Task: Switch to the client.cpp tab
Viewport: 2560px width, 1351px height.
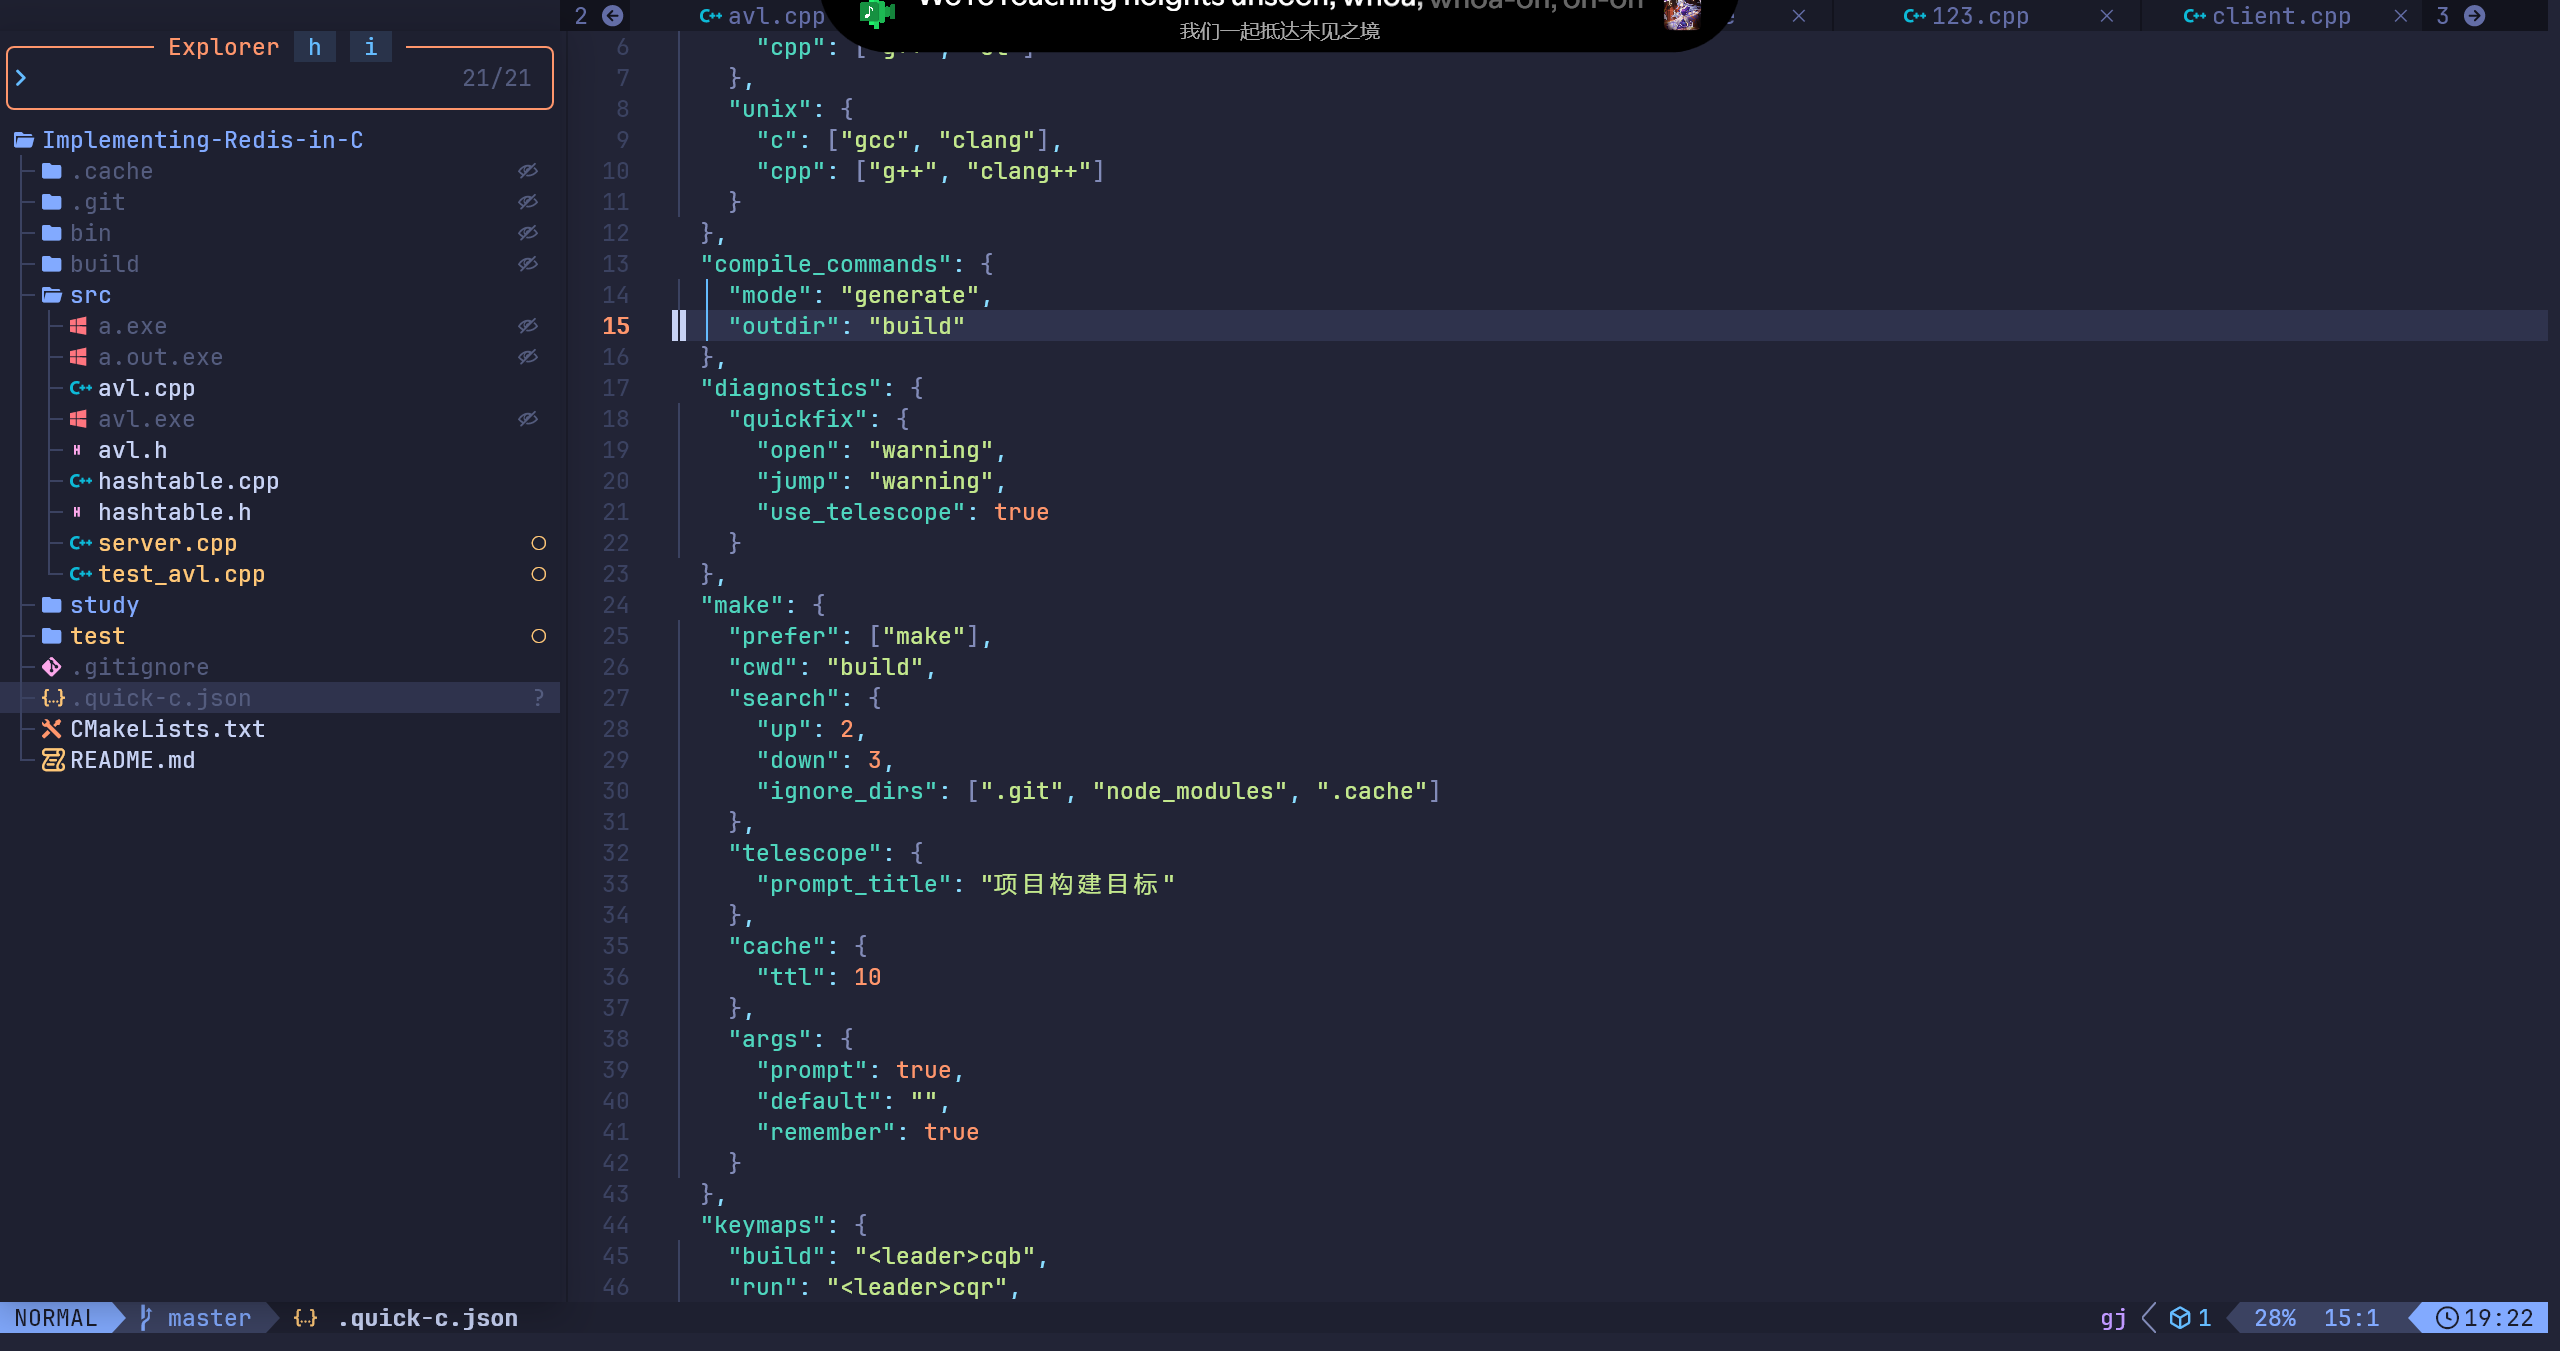Action: pyautogui.click(x=2279, y=16)
